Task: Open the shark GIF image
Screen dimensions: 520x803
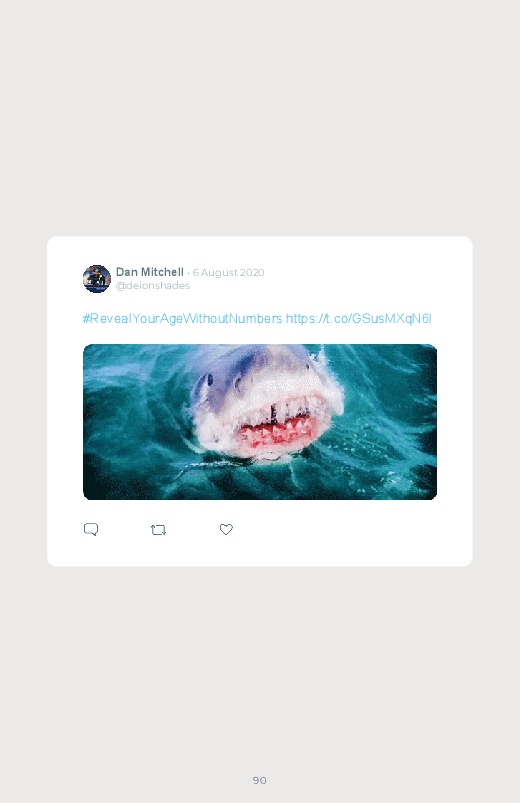Action: pos(260,422)
